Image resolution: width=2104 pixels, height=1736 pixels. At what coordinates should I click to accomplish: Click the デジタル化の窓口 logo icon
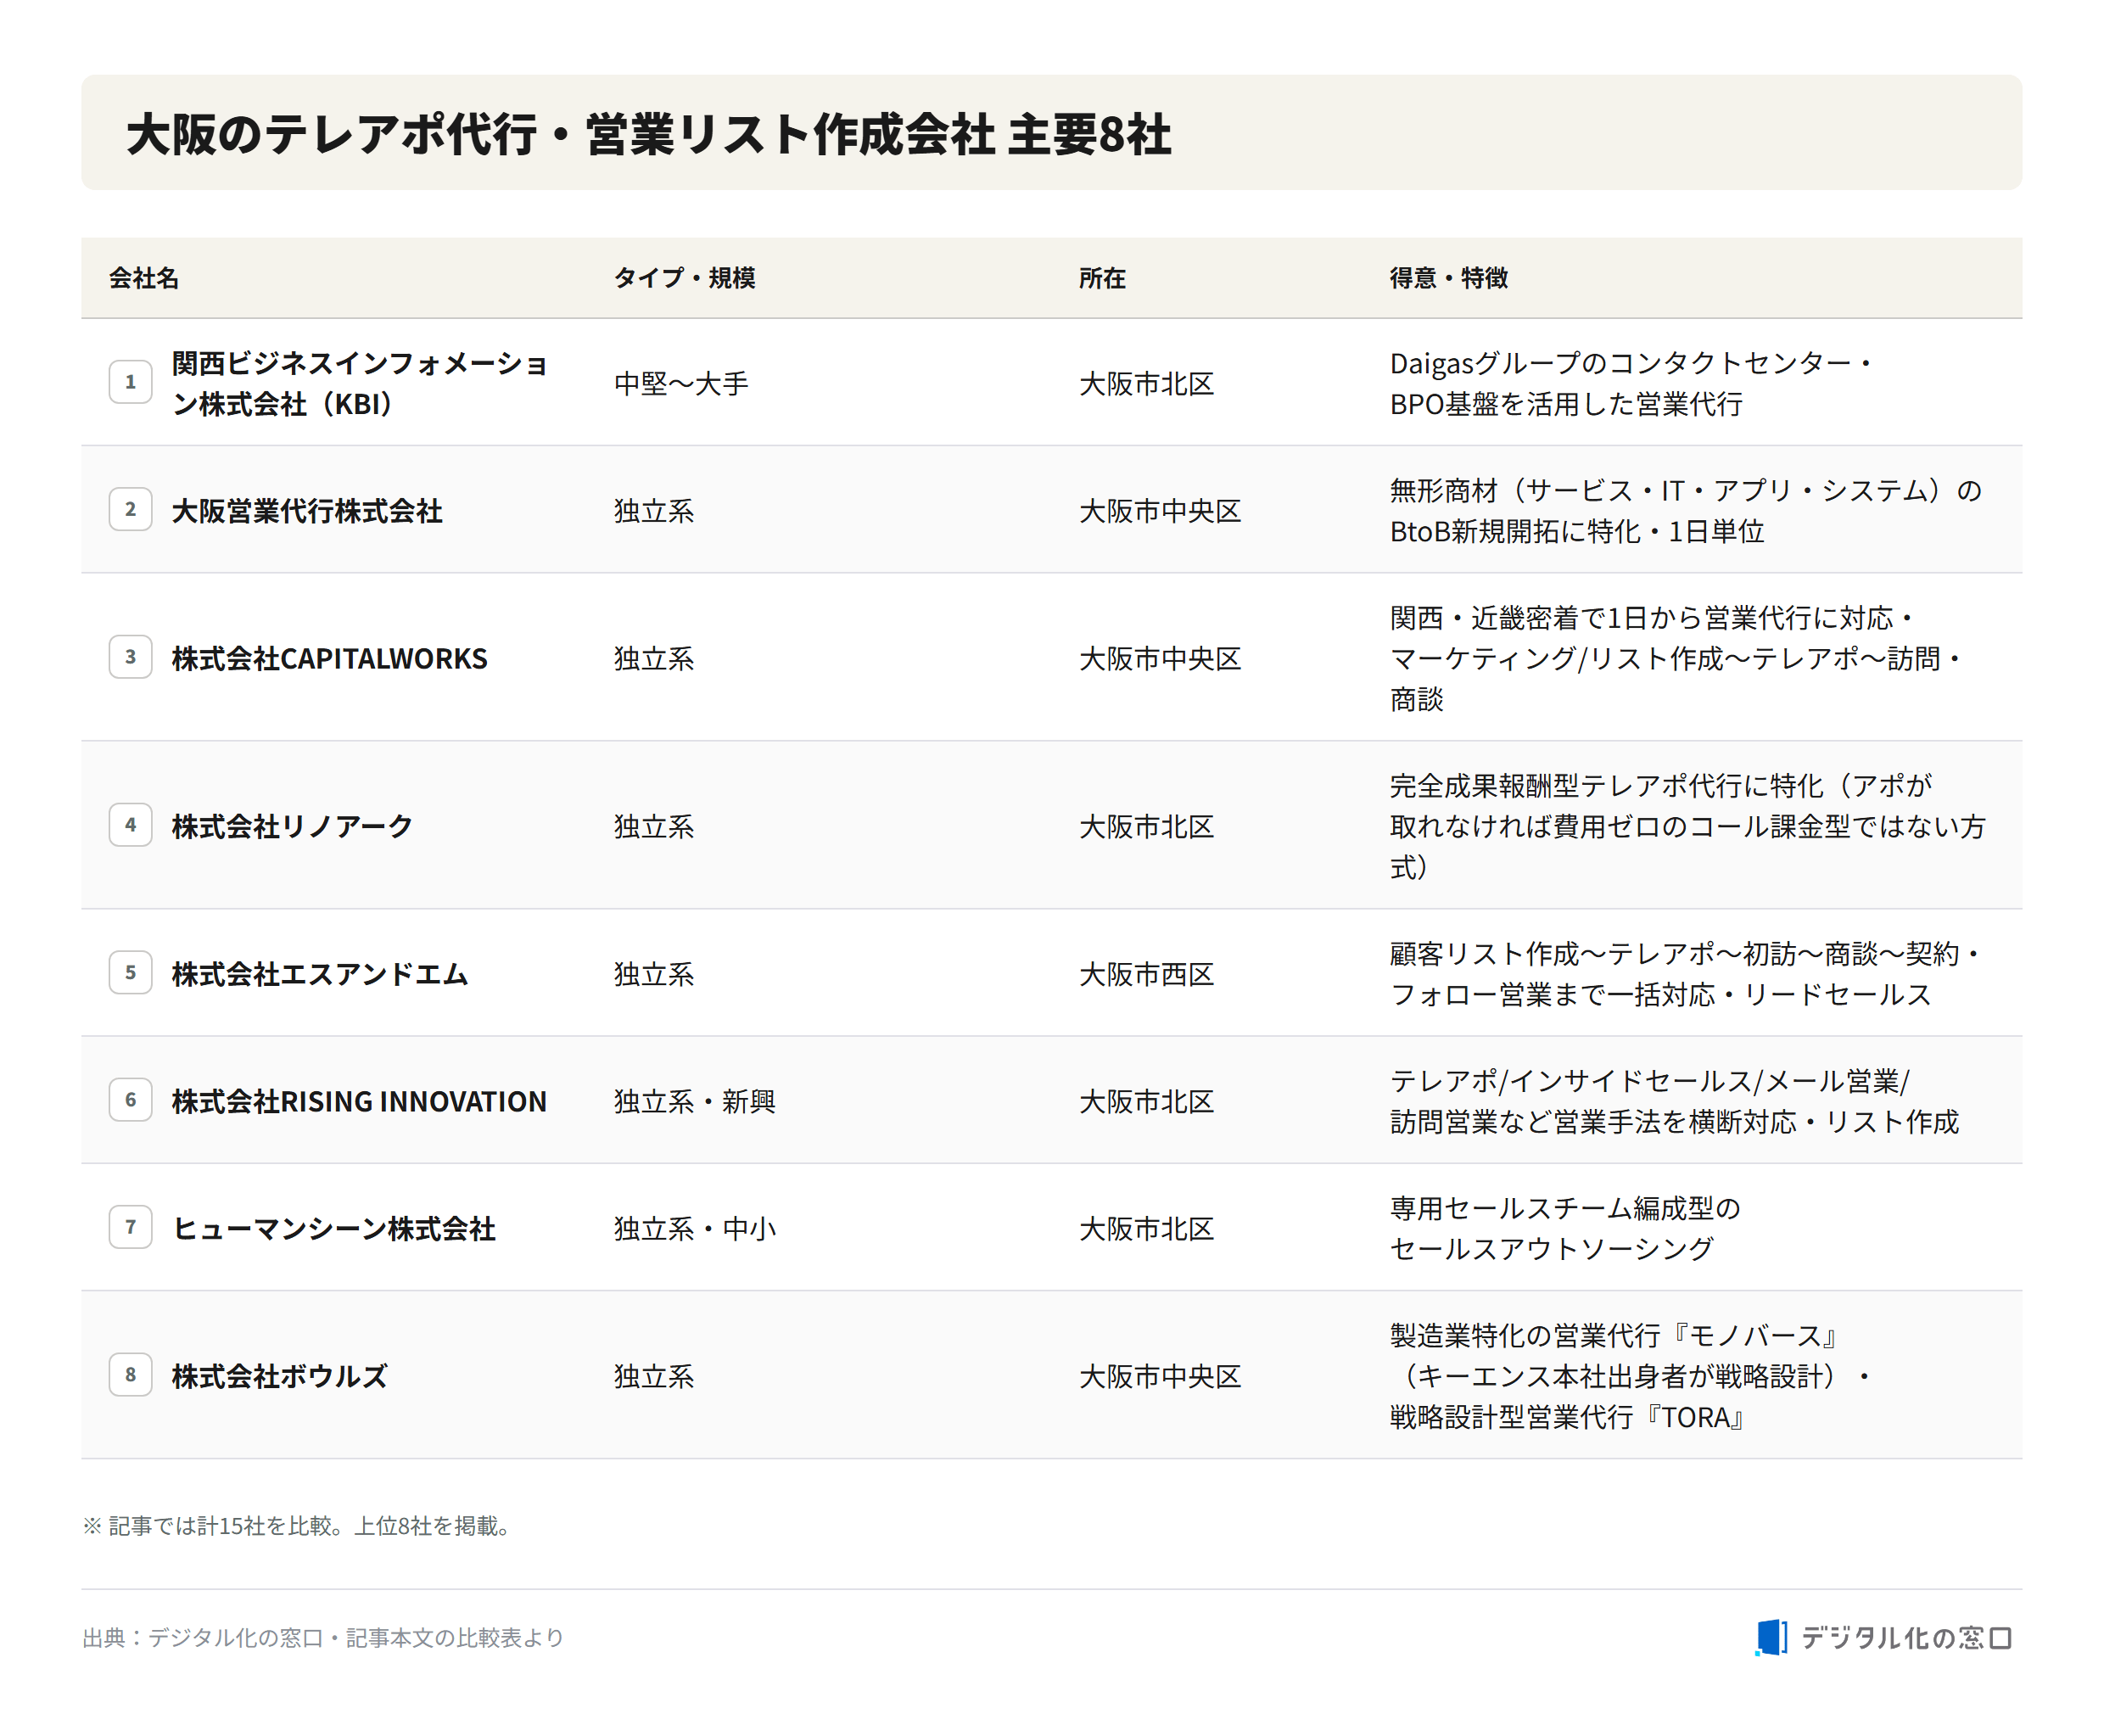pyautogui.click(x=1771, y=1637)
